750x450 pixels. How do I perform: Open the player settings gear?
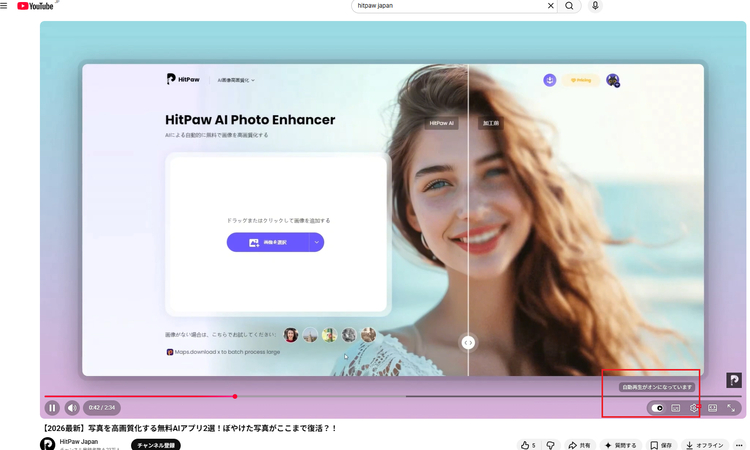694,408
